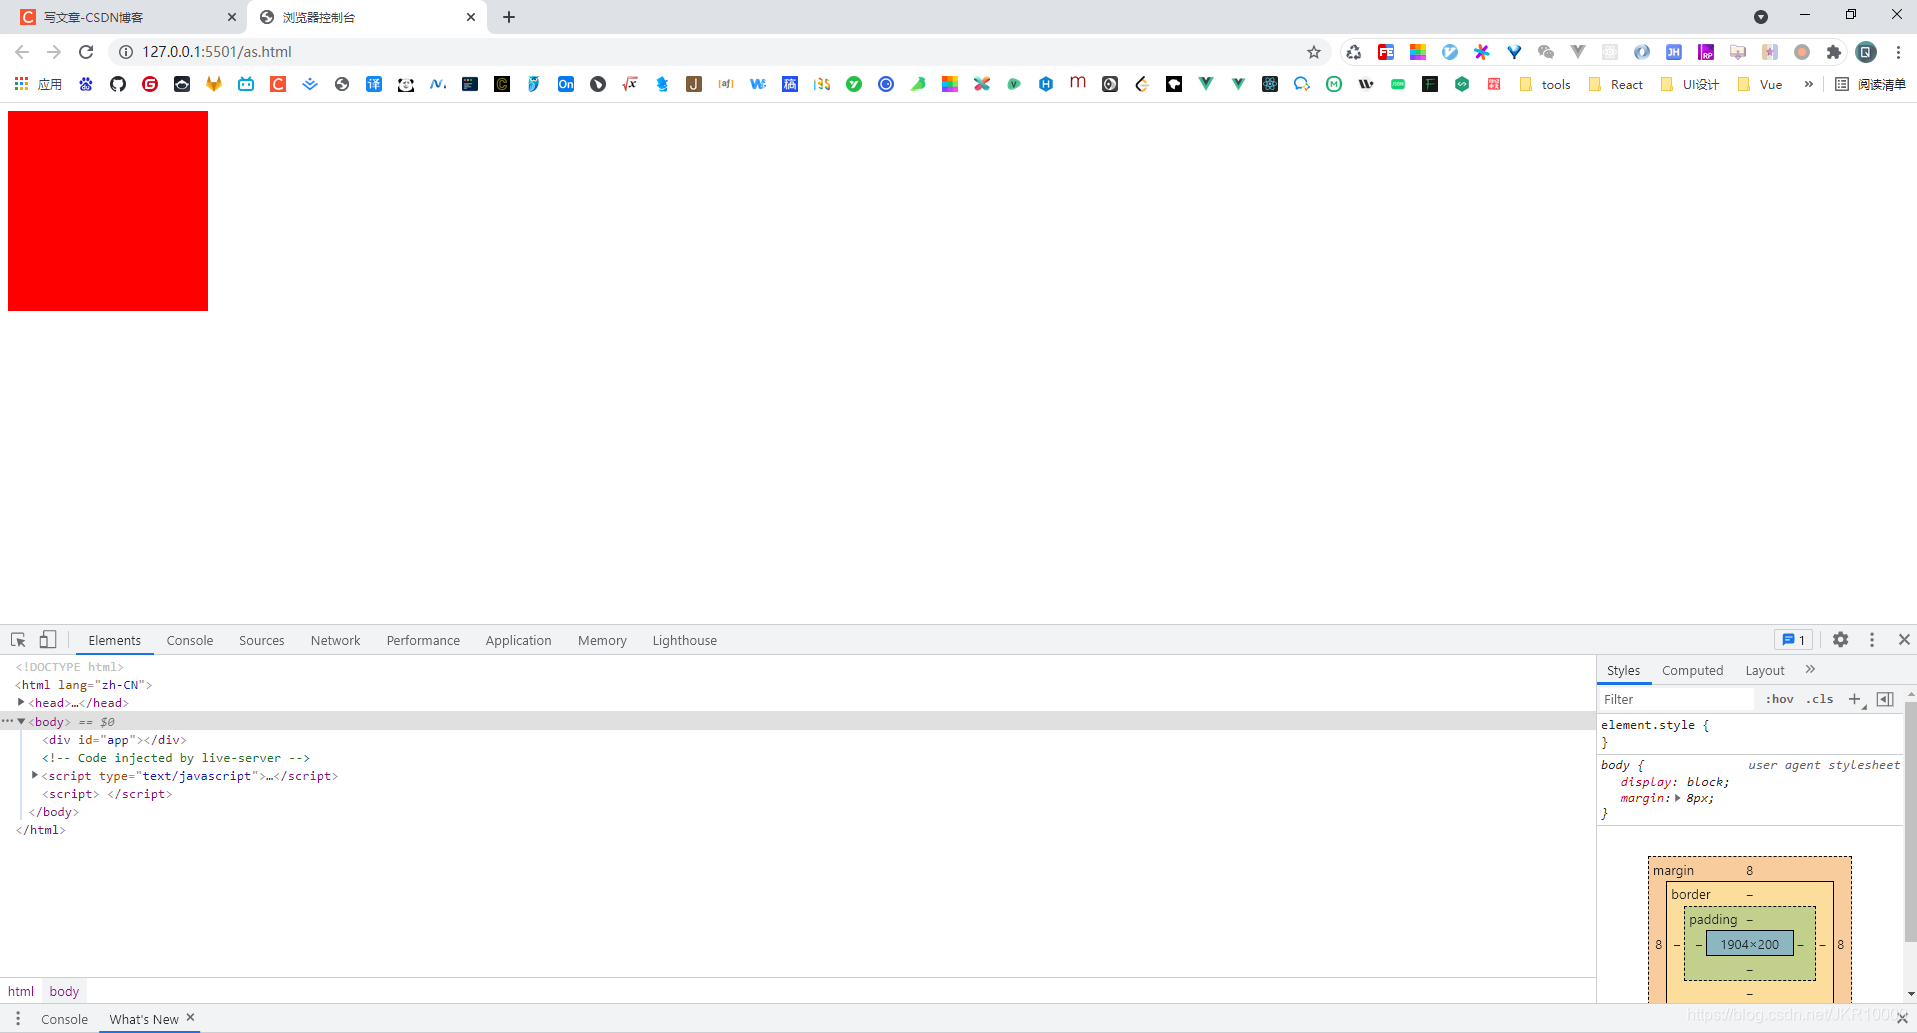This screenshot has height=1033, width=1917.
Task: Click the recycle arrows extension icon
Action: tap(1354, 52)
